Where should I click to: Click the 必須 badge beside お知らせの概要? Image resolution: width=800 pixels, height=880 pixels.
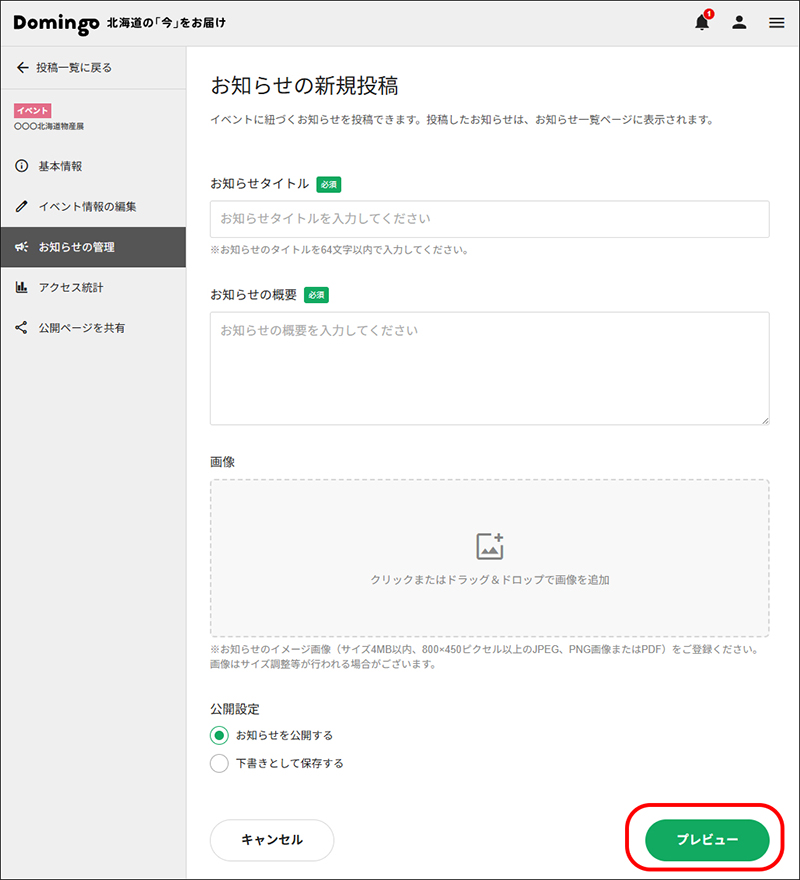pyautogui.click(x=317, y=295)
